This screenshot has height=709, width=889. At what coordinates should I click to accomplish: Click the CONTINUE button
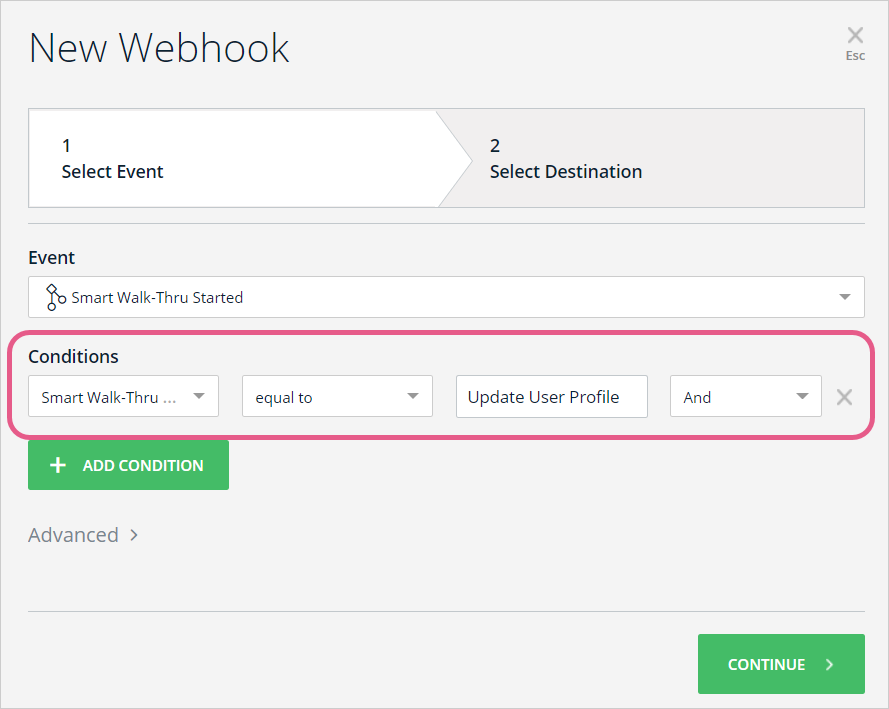click(781, 664)
